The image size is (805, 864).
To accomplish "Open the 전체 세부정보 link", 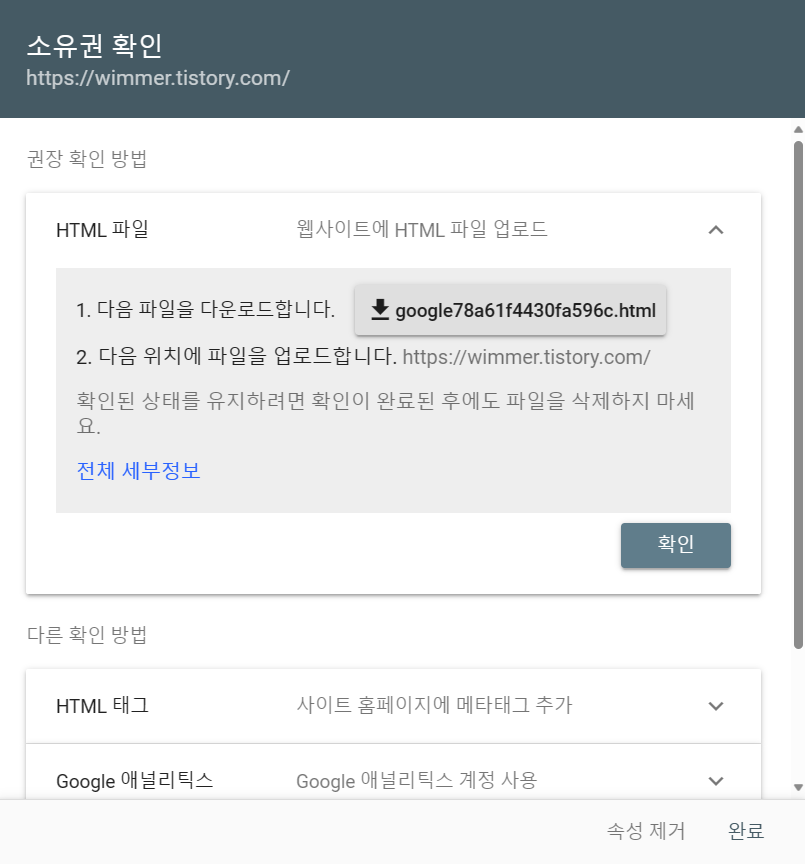I will click(x=138, y=471).
